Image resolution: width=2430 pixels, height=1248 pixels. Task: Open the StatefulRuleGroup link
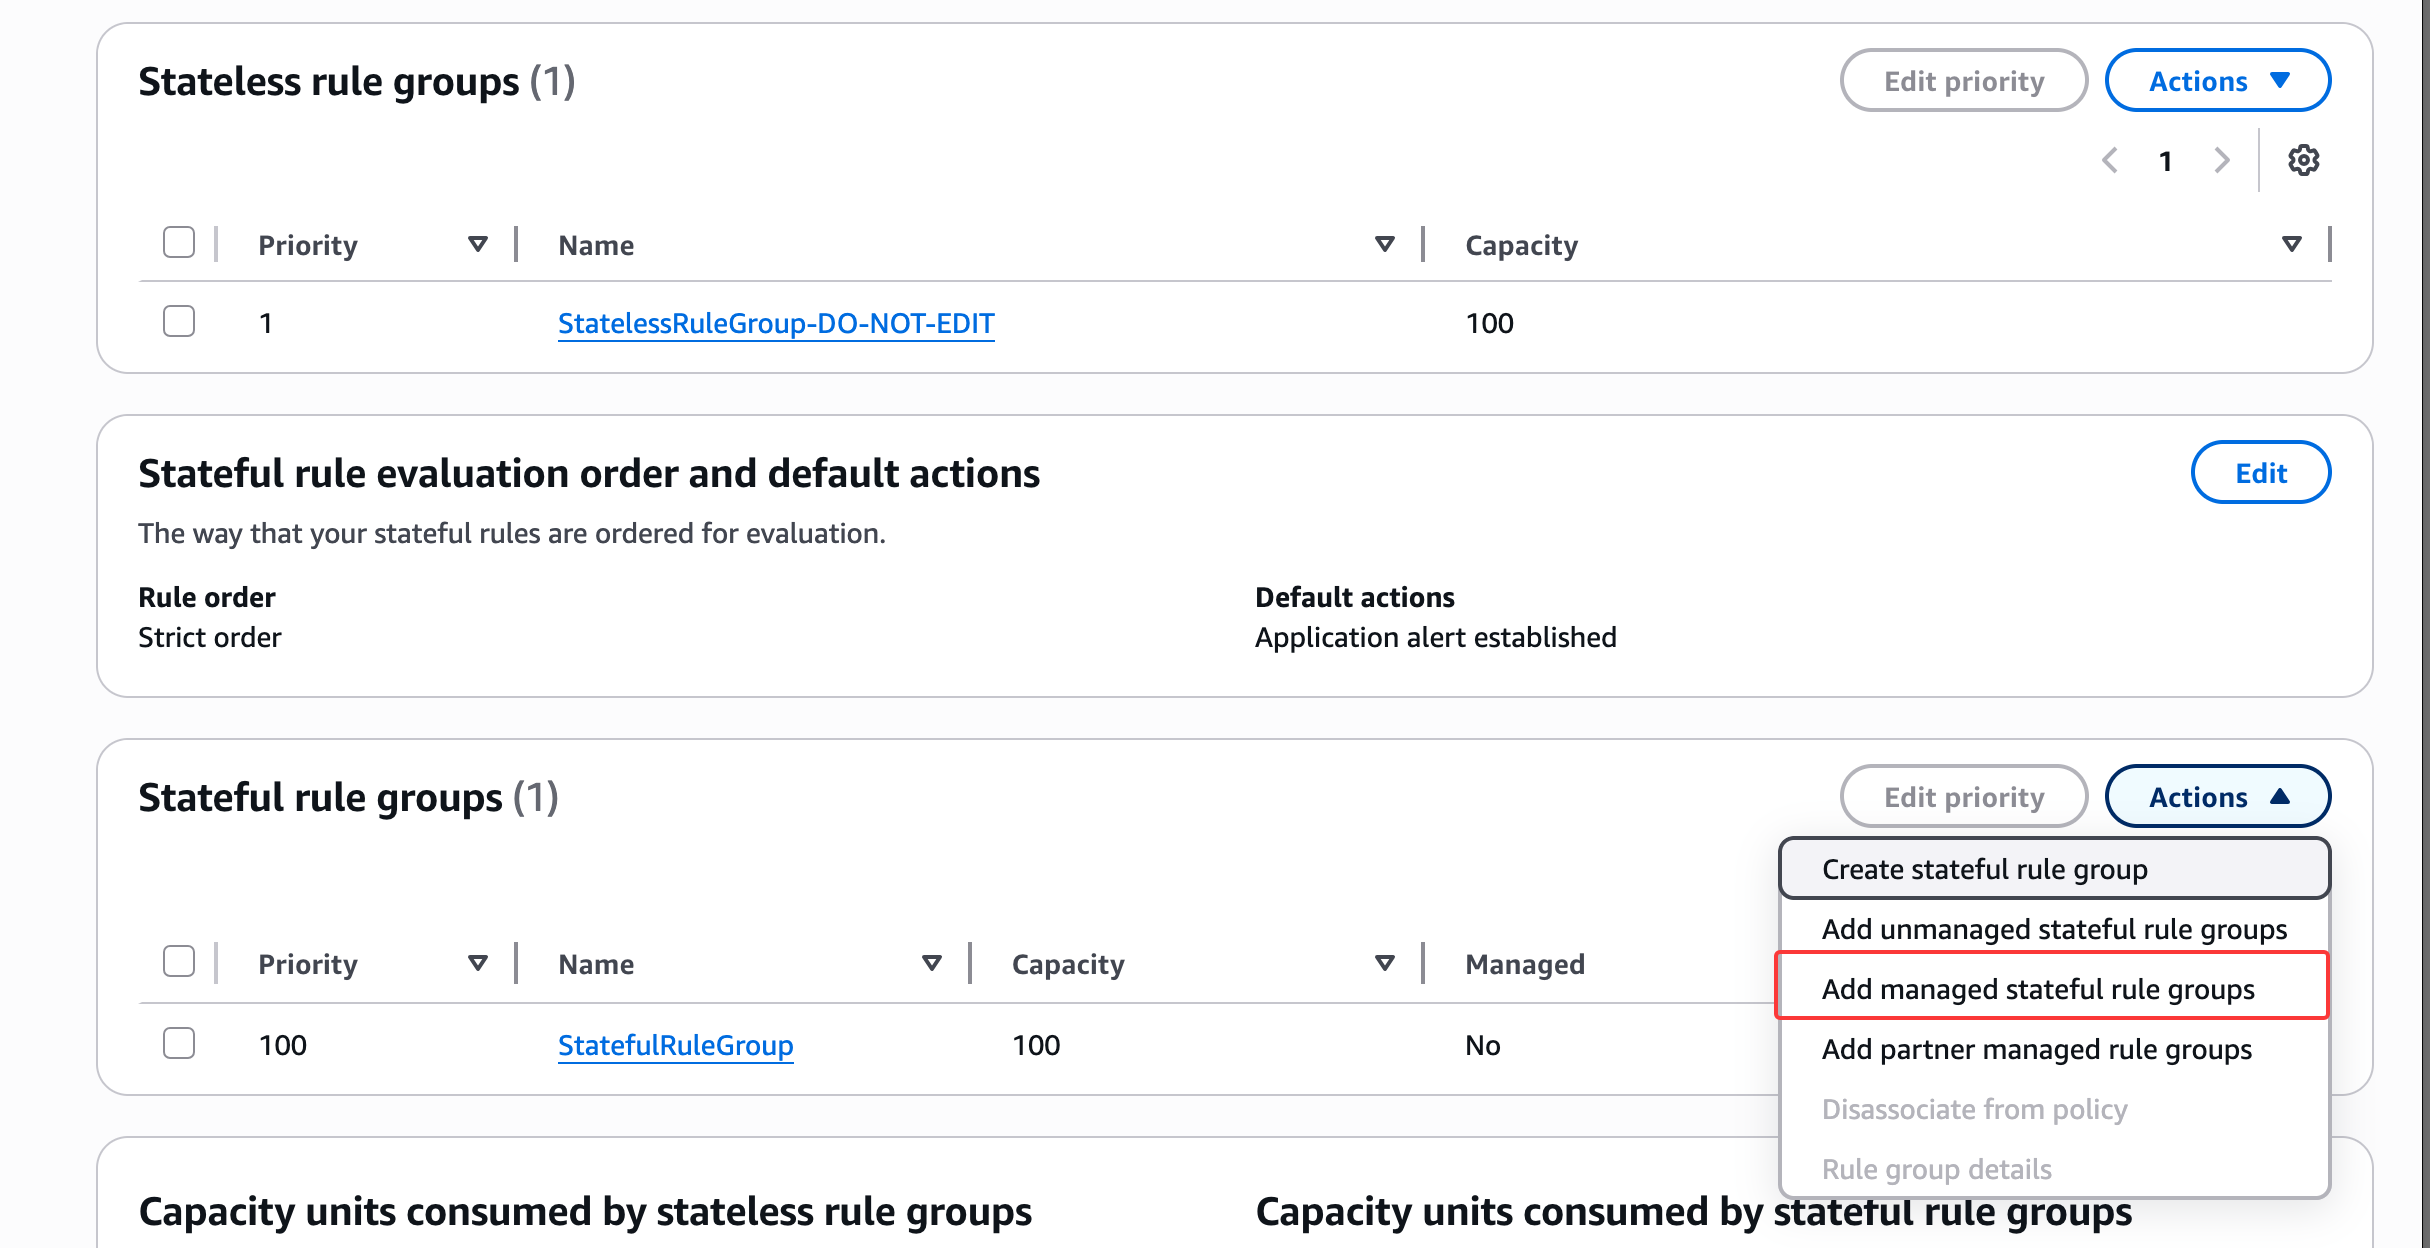coord(675,1045)
